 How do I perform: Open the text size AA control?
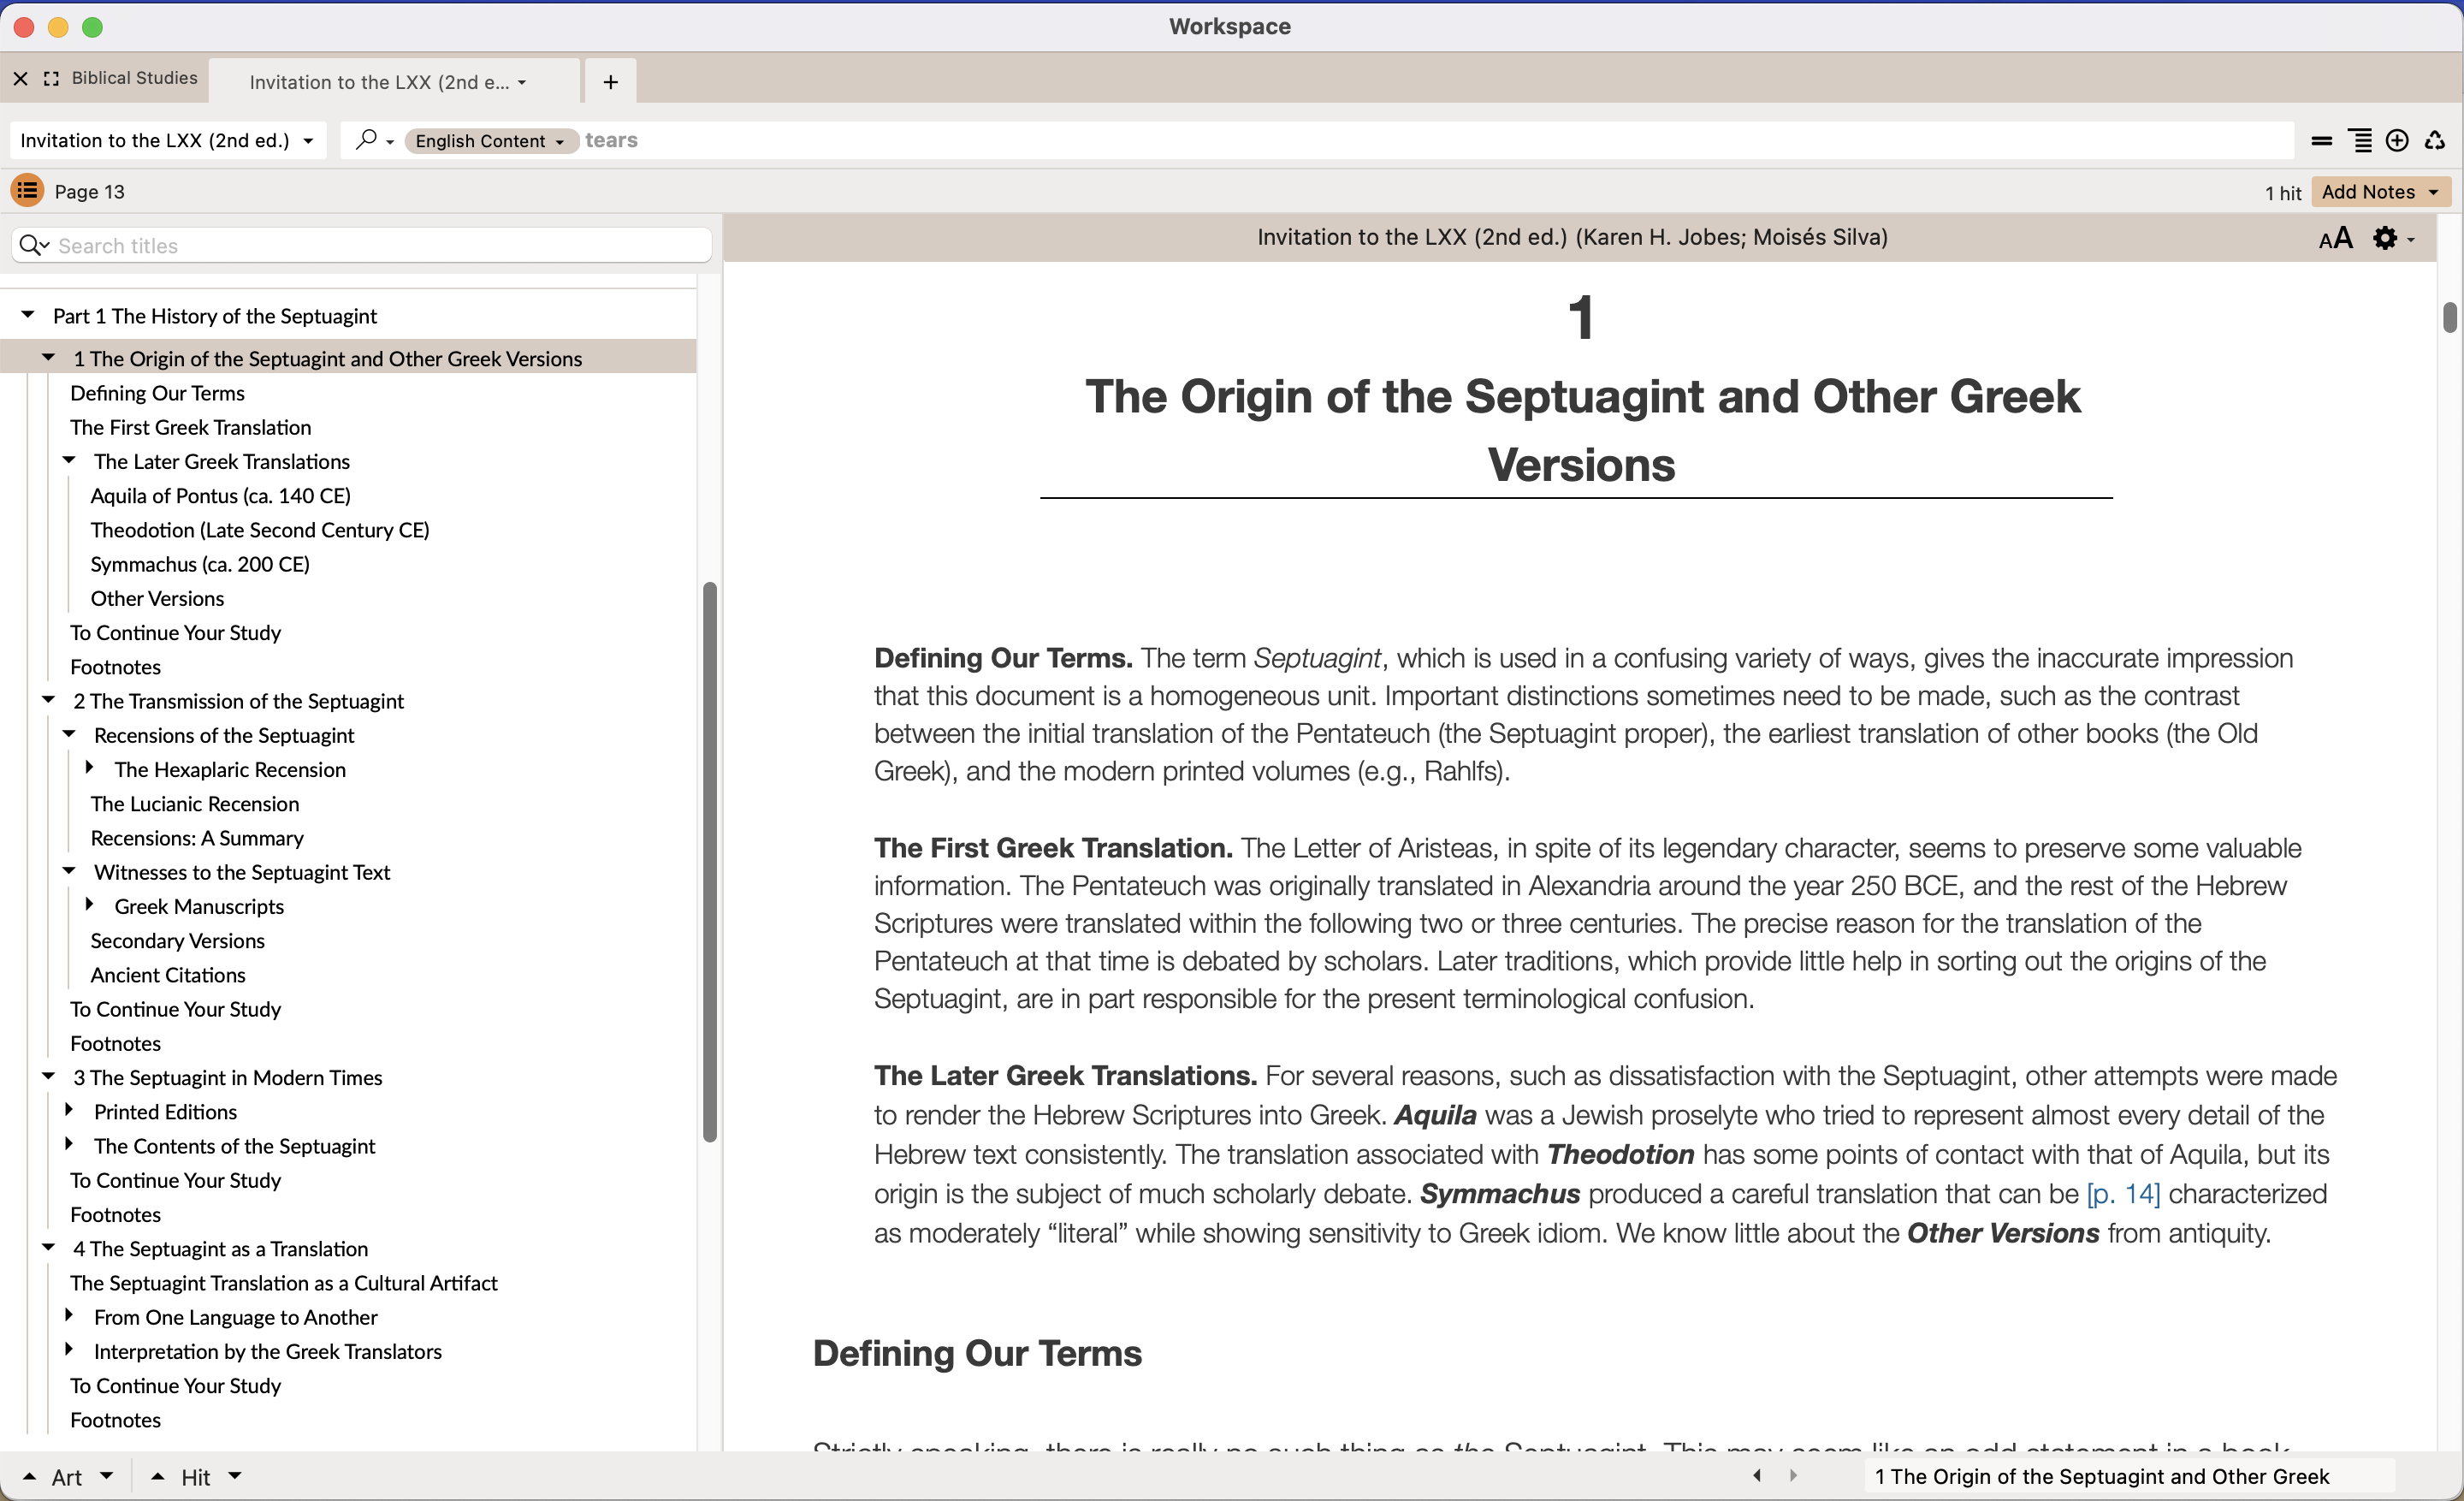(x=2335, y=238)
